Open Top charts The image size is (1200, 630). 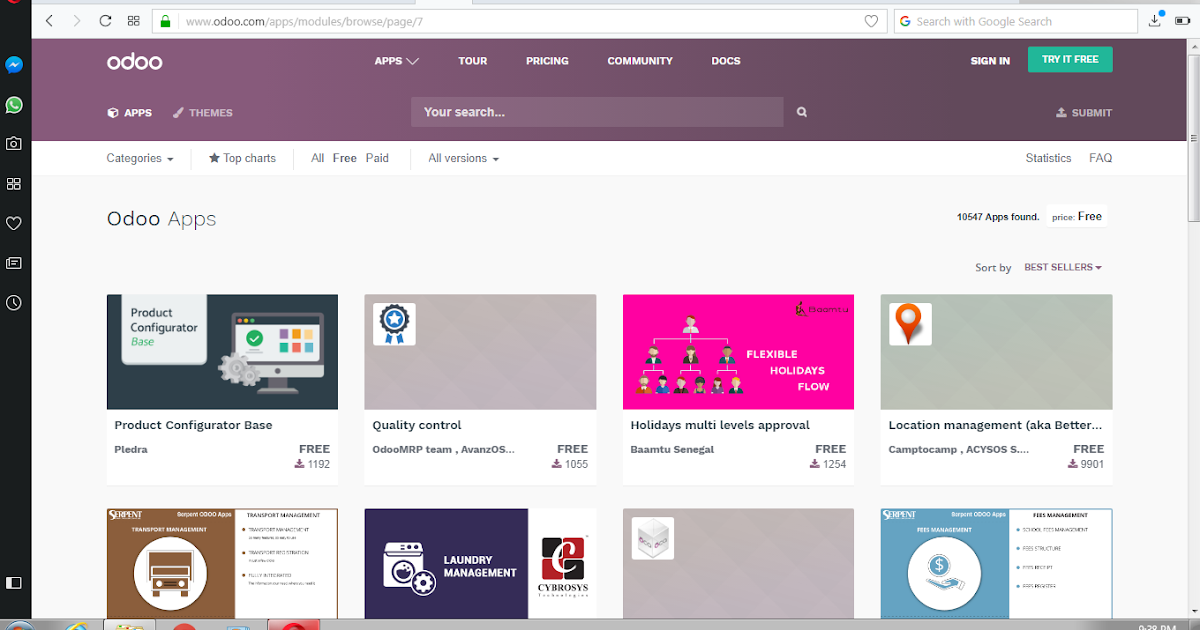click(242, 158)
